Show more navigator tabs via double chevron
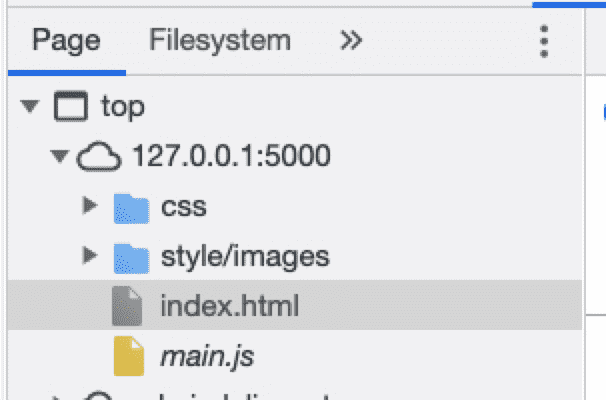The image size is (606, 400). (x=351, y=40)
